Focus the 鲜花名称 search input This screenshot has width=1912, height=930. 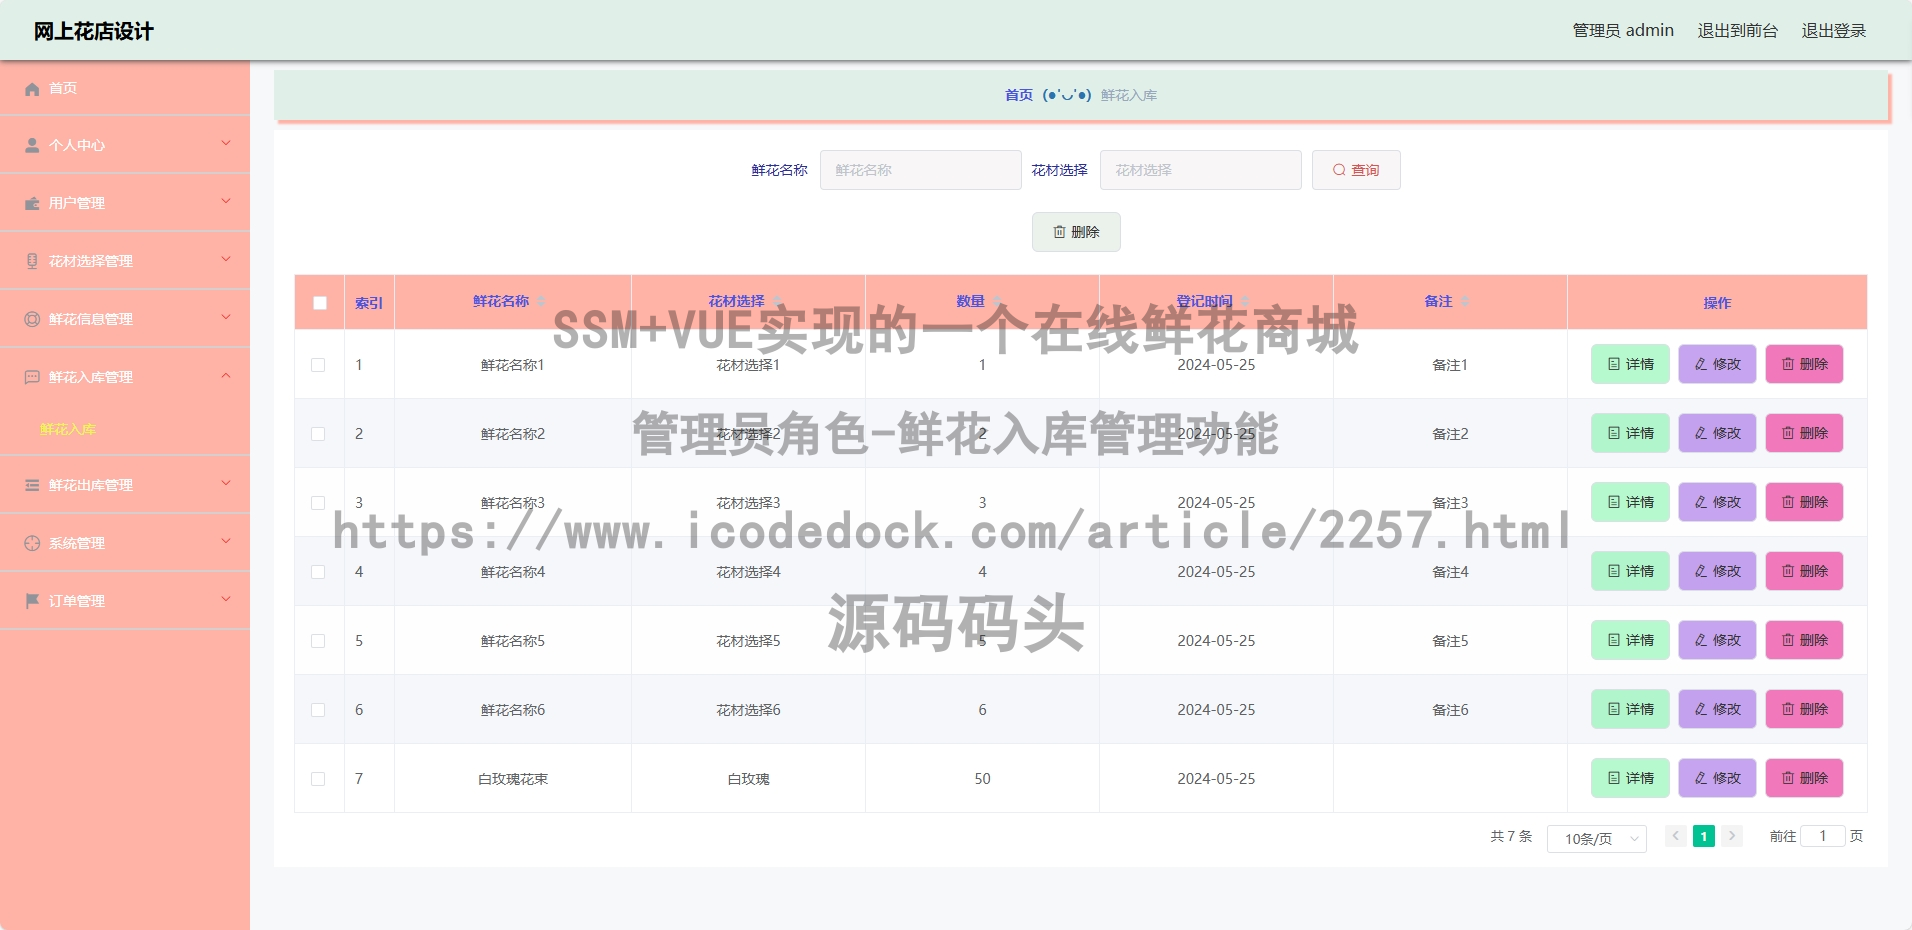[921, 170]
